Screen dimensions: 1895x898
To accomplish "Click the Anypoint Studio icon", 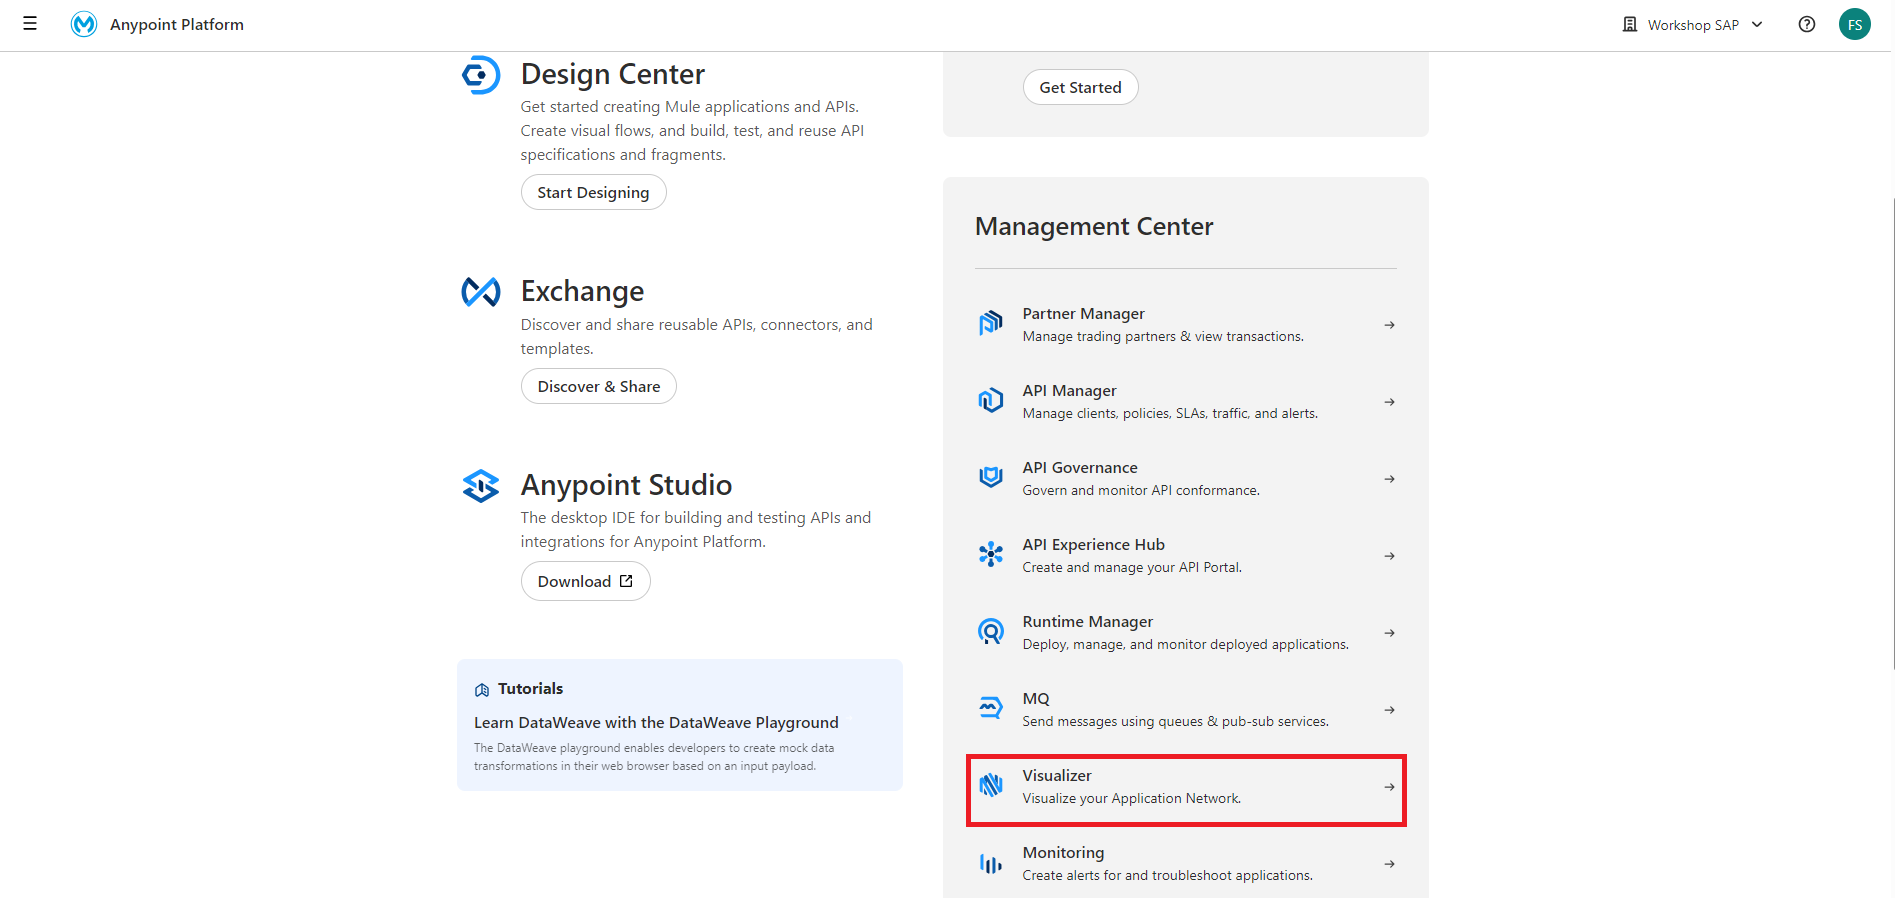I will 481,486.
